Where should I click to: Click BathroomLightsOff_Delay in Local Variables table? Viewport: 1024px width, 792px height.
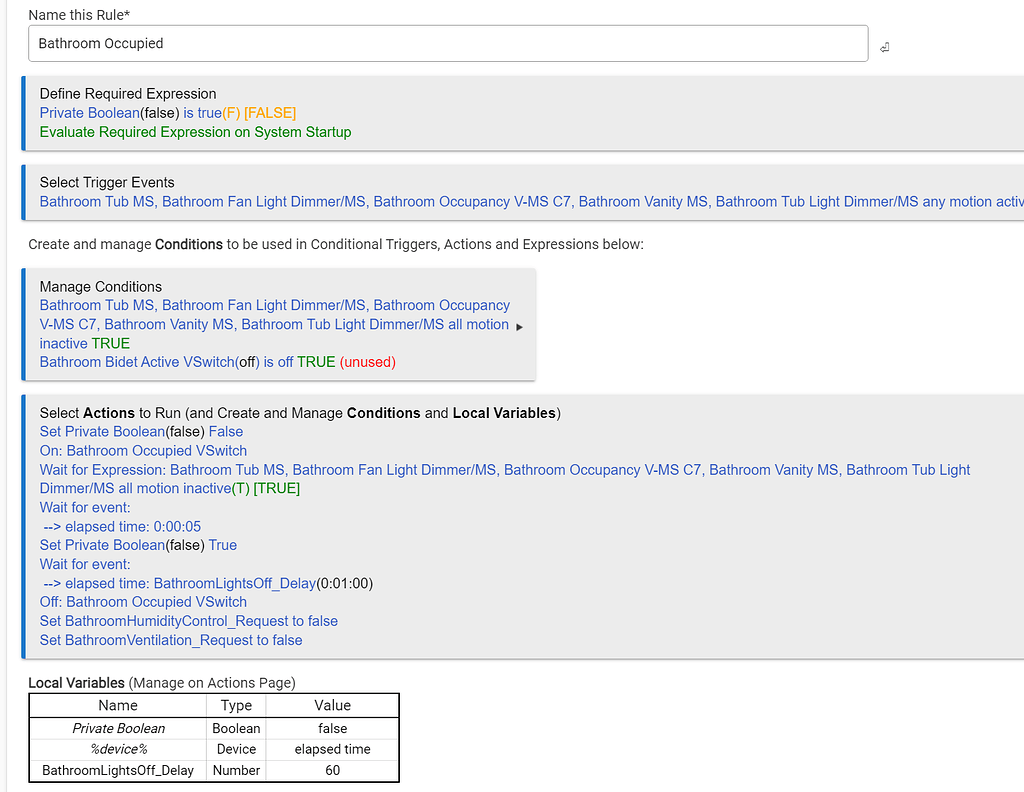tap(118, 771)
